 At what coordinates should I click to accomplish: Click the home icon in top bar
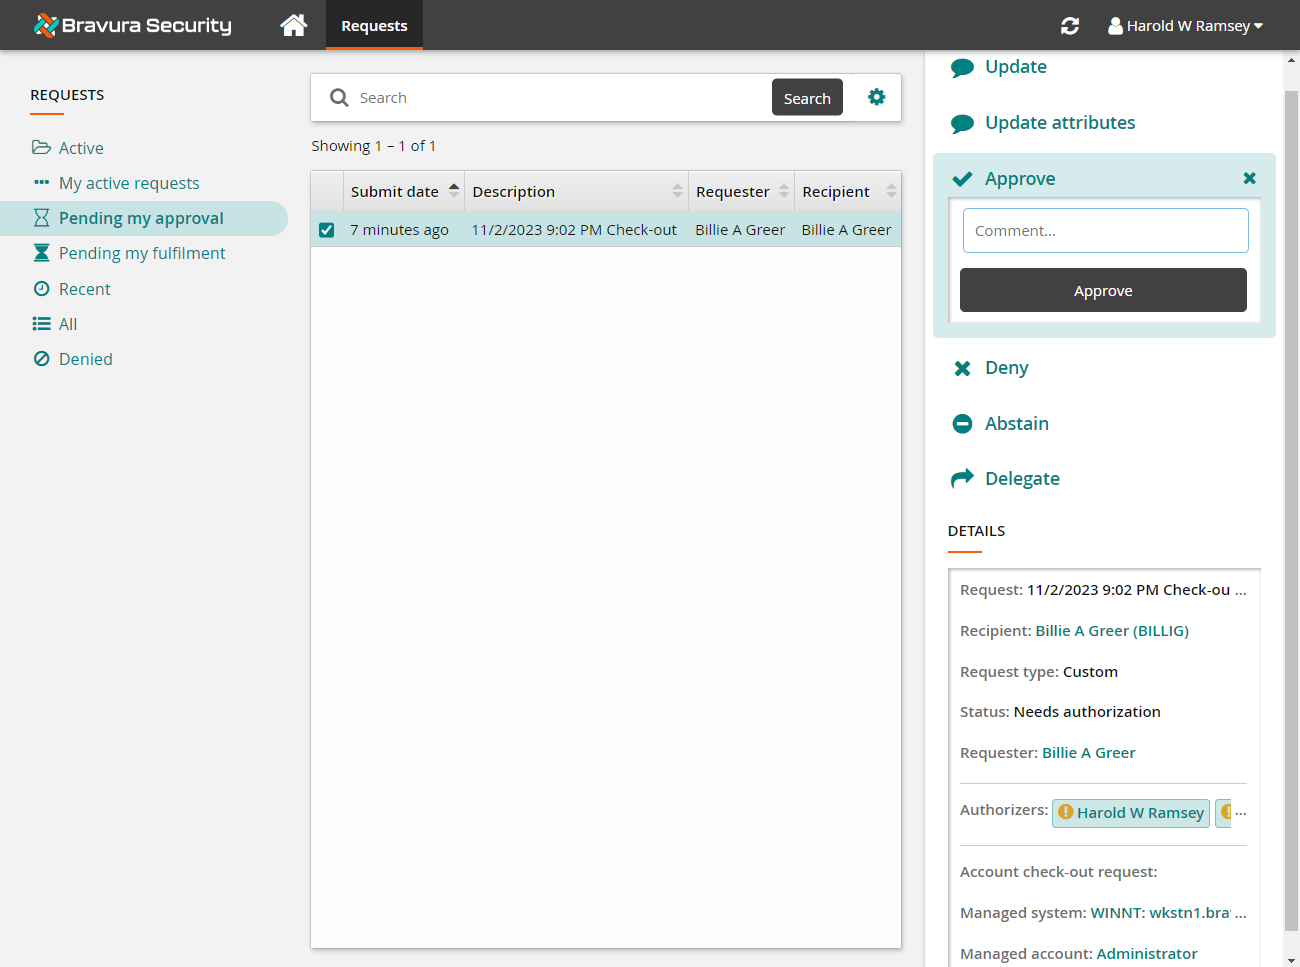click(x=293, y=25)
